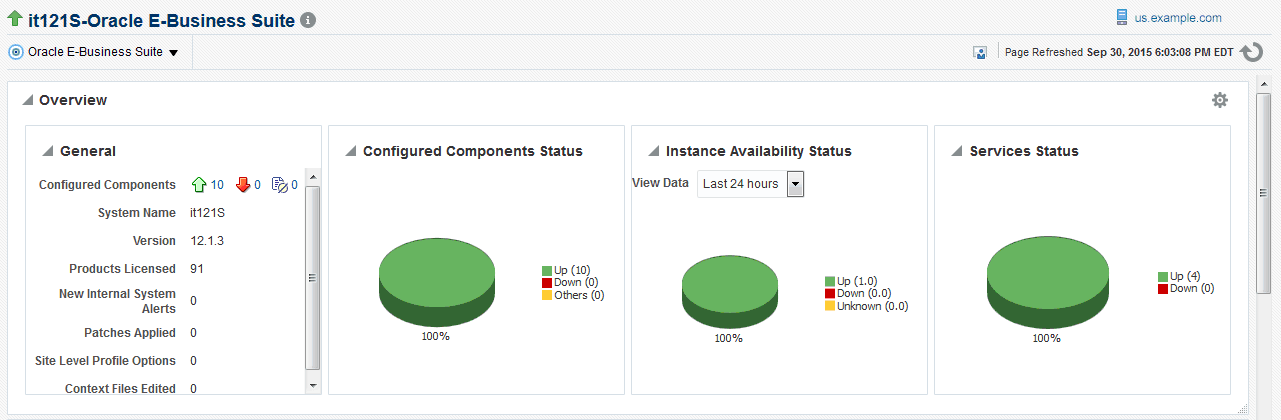Open the 0 down components link
Viewport: 1281px width, 420px height.
point(257,185)
